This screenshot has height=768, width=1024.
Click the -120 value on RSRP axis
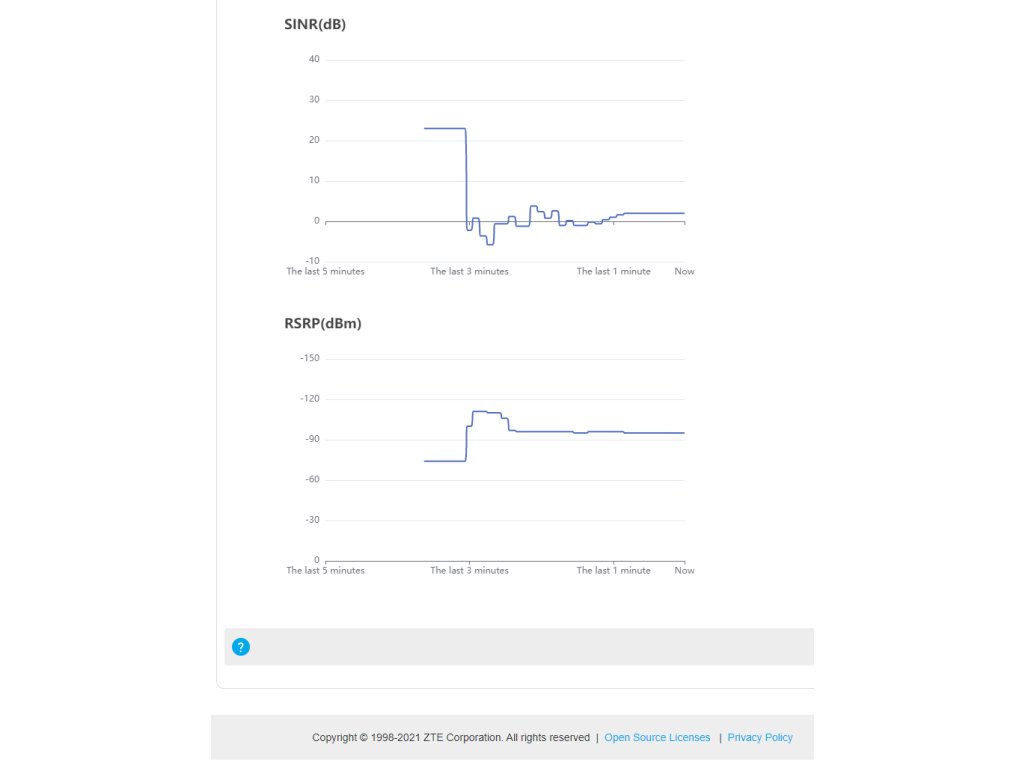(309, 399)
